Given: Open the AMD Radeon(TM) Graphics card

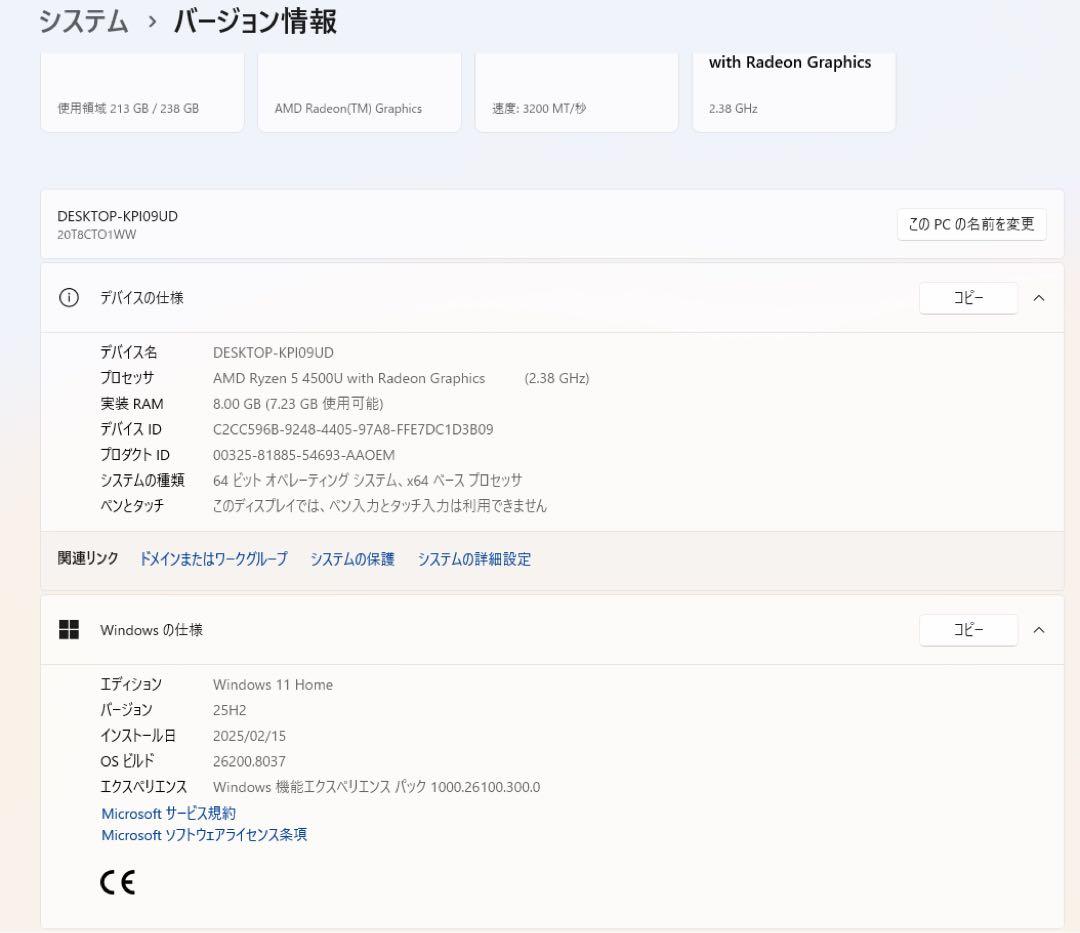Looking at the screenshot, I should tap(359, 91).
